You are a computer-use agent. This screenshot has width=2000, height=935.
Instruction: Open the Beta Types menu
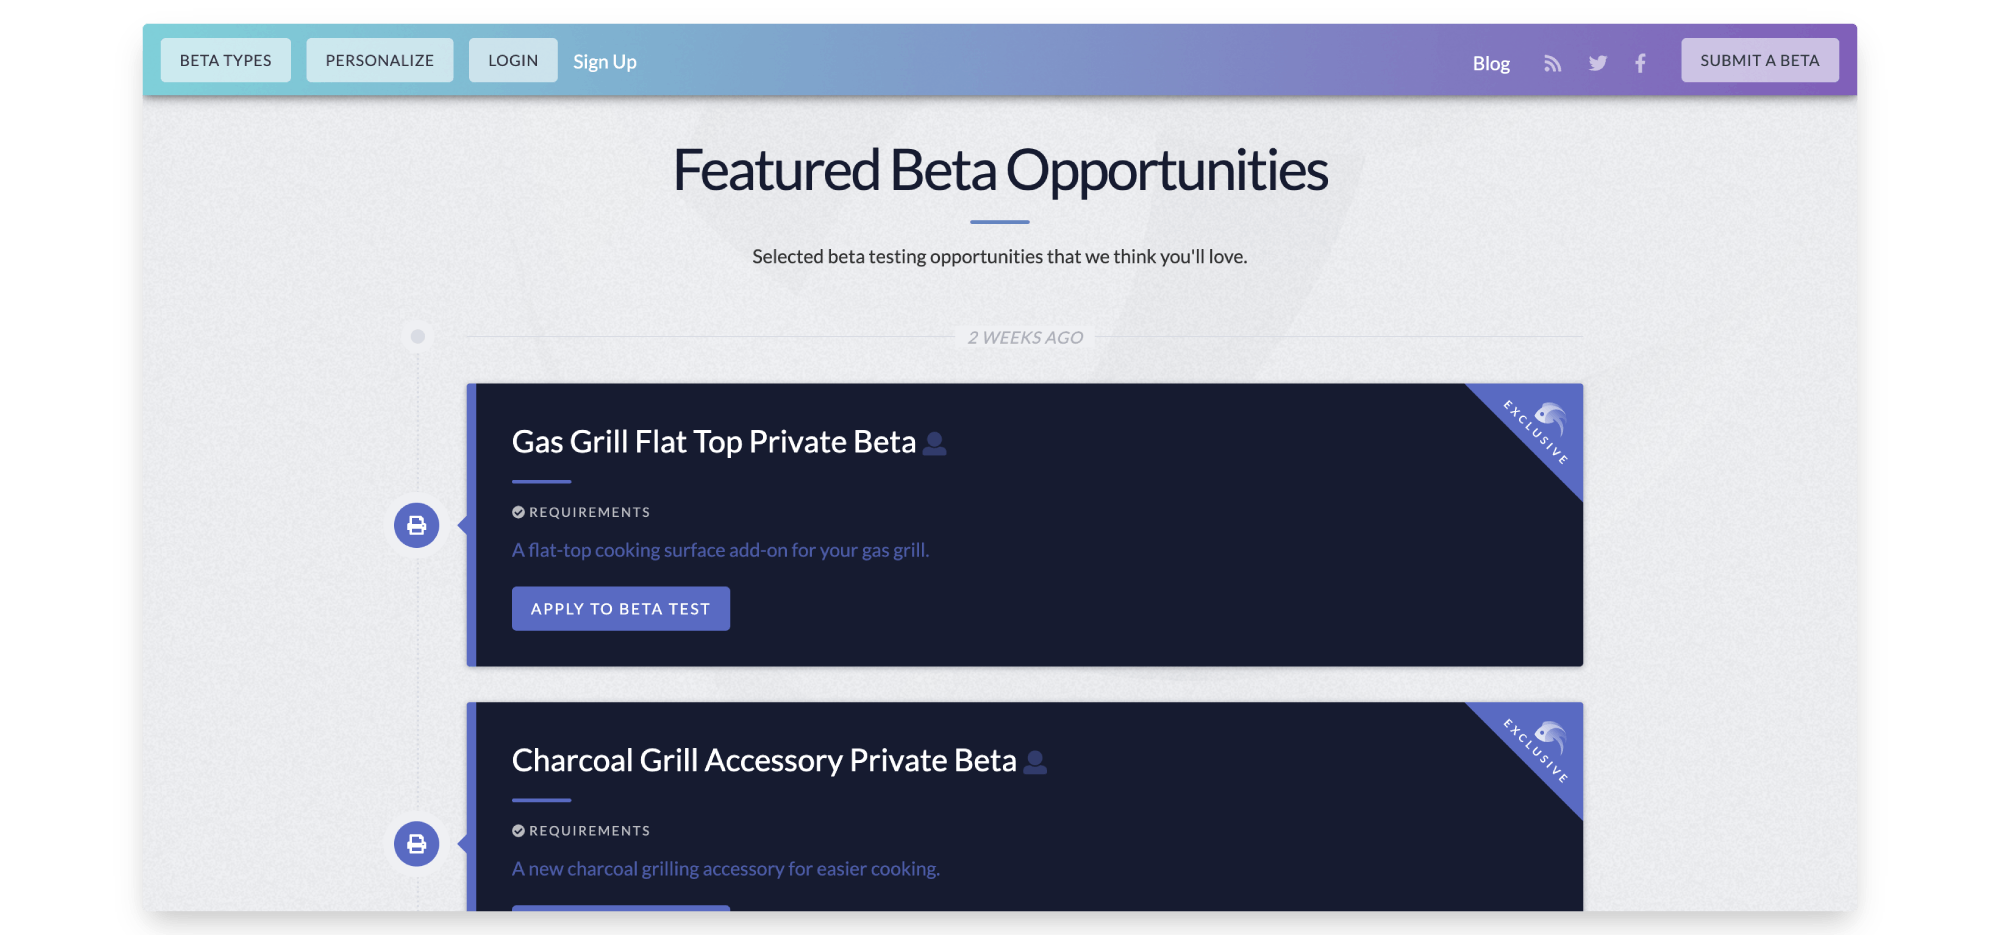point(226,60)
